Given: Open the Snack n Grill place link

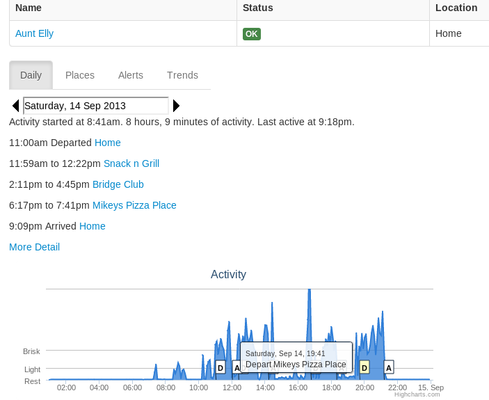Looking at the screenshot, I should click(x=131, y=163).
